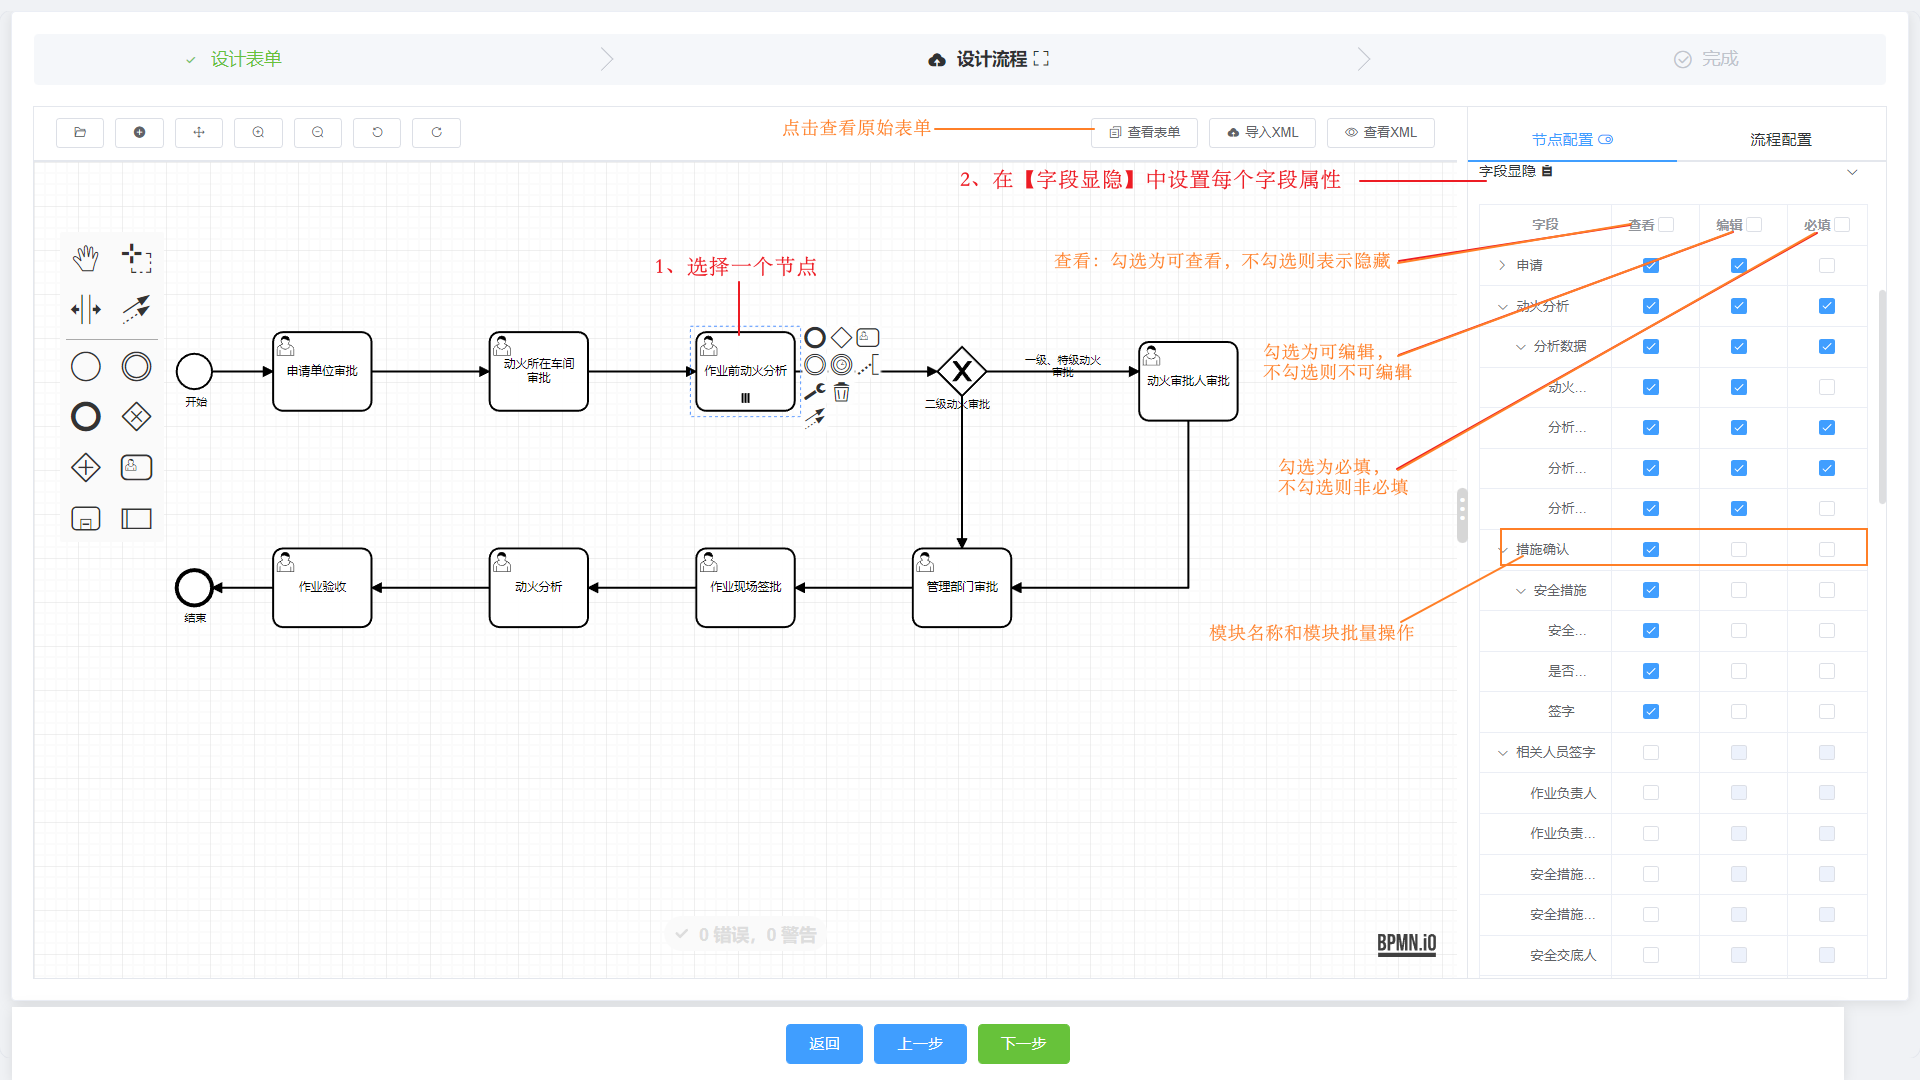The image size is (1920, 1080).
Task: Go to the 完成 step
Action: click(x=1707, y=59)
